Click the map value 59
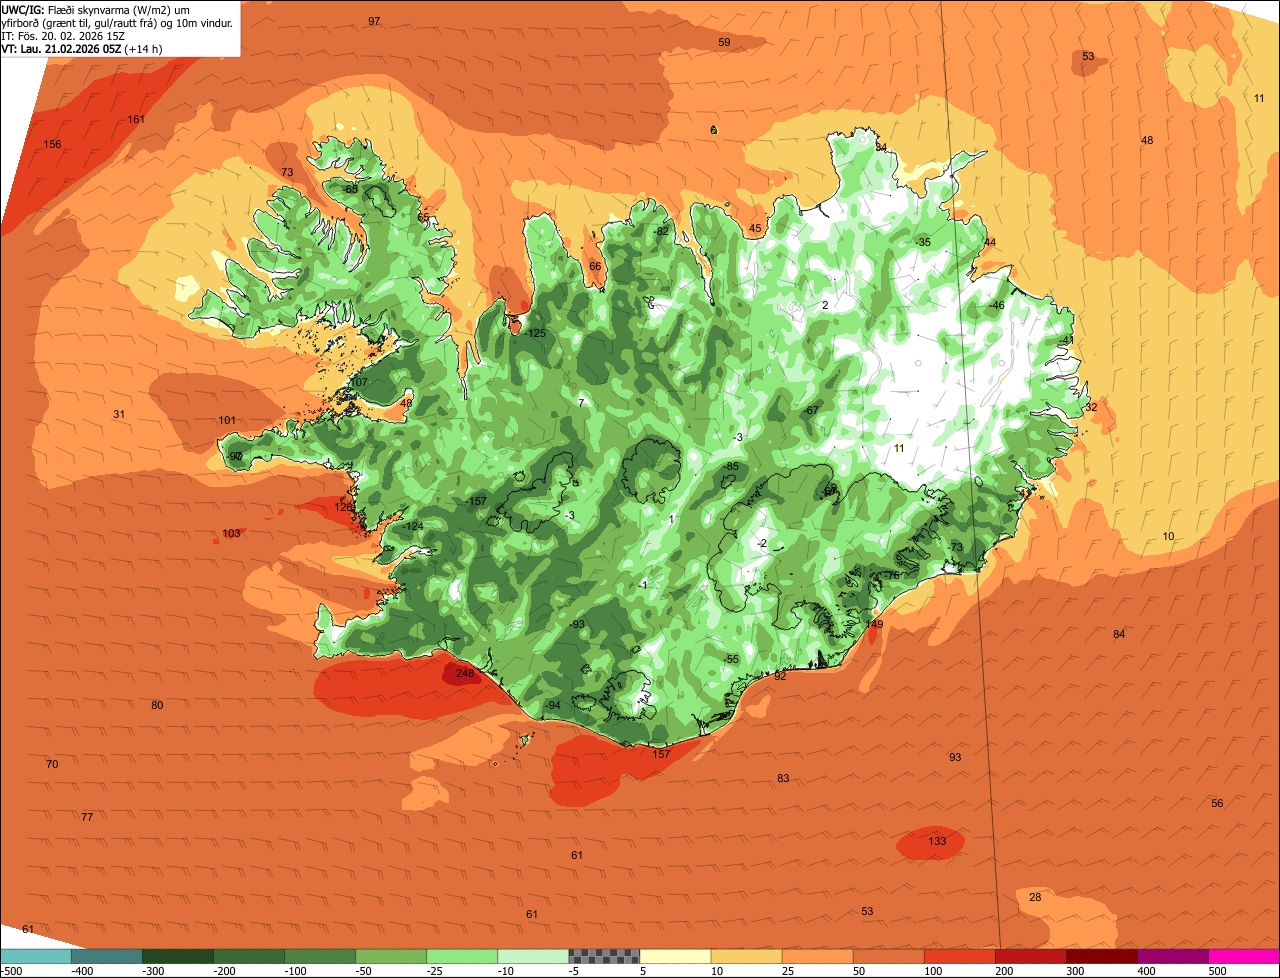 tap(724, 42)
